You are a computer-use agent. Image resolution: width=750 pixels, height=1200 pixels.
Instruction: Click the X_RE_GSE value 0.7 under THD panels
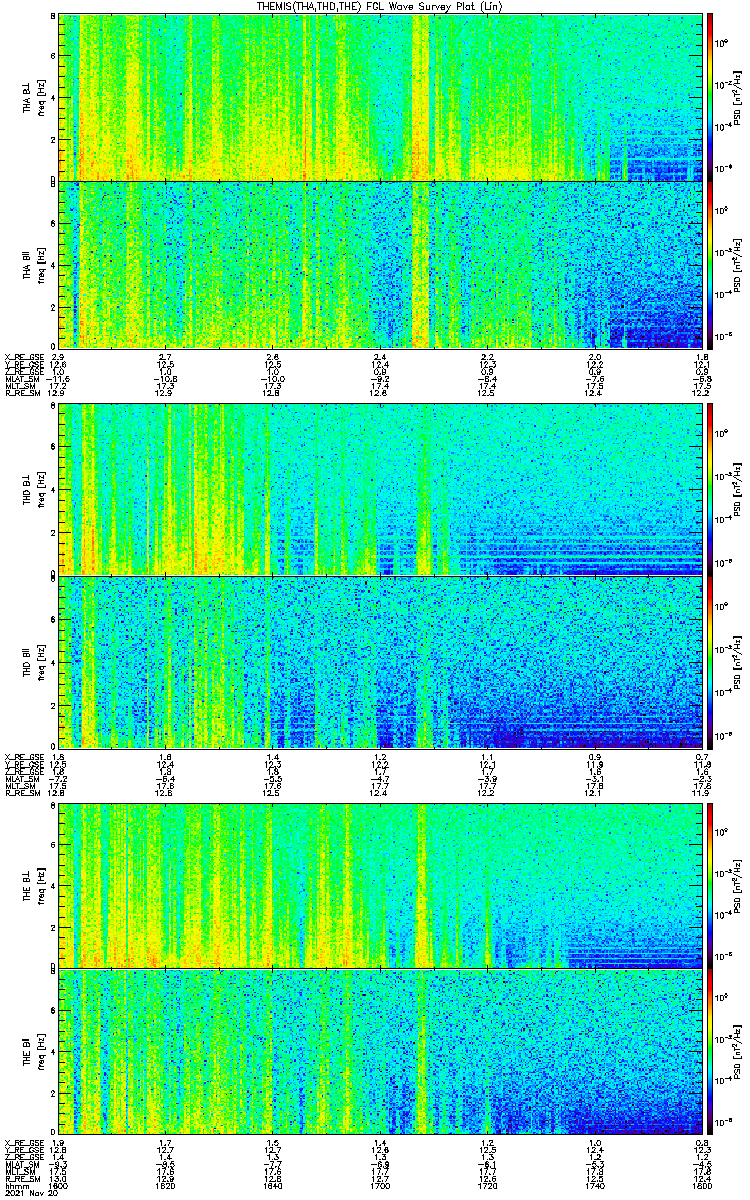703,756
